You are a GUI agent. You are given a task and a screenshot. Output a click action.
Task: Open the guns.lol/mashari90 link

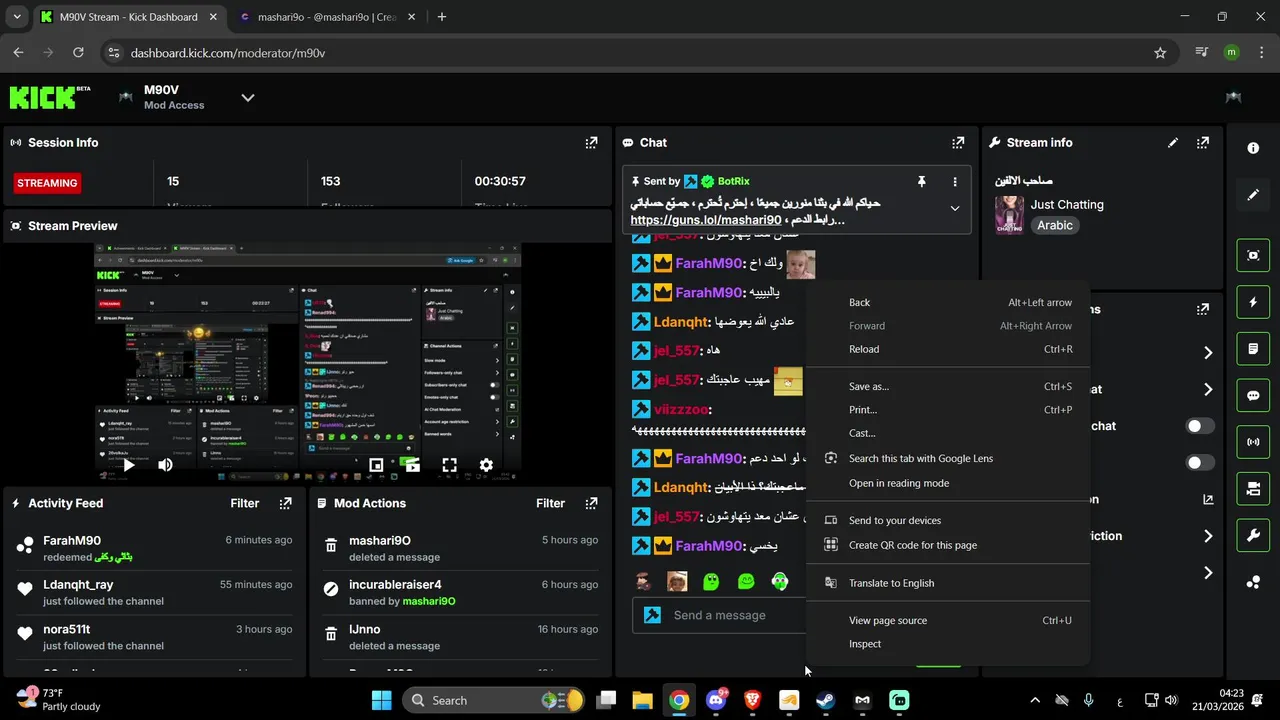tap(706, 220)
